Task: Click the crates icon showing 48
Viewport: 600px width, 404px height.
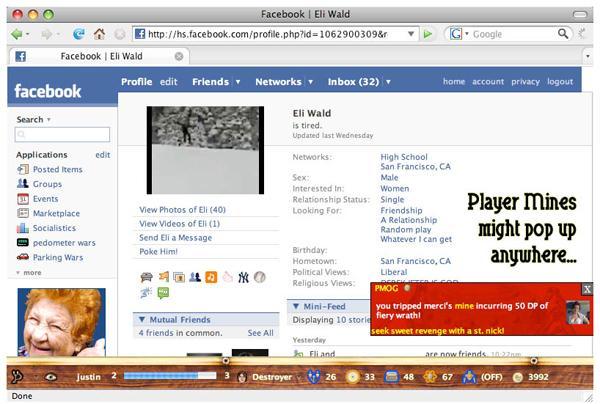Action: pyautogui.click(x=391, y=377)
